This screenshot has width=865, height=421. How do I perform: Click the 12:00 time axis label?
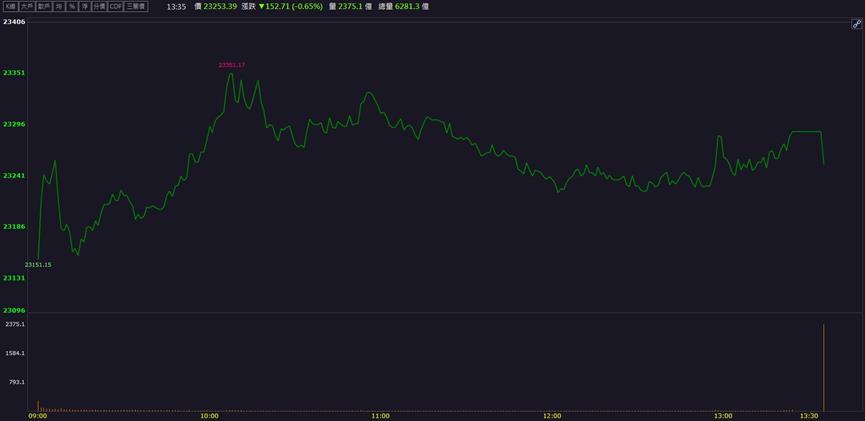point(552,416)
